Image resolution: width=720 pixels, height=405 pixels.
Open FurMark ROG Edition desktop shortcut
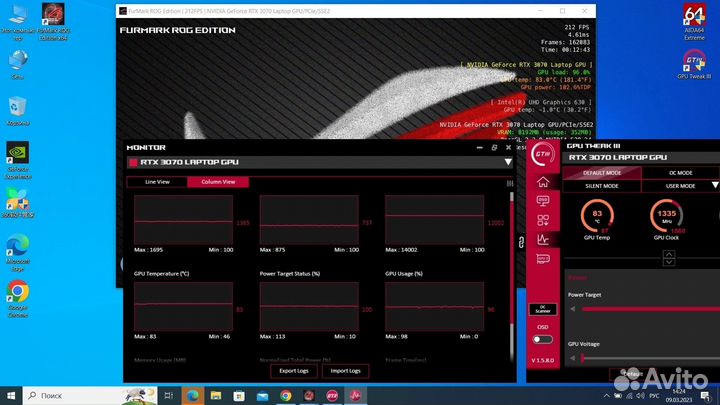(53, 22)
